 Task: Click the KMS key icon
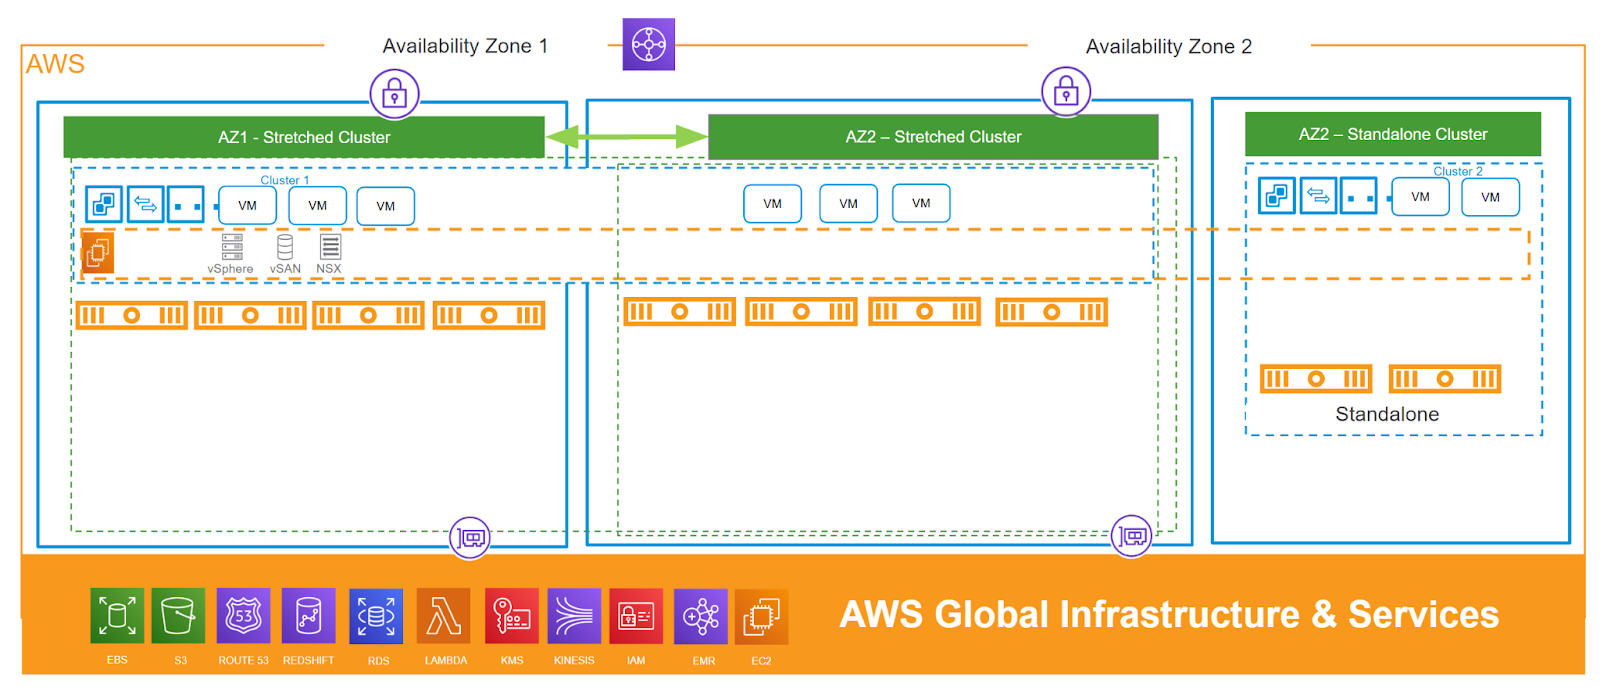pyautogui.click(x=512, y=616)
